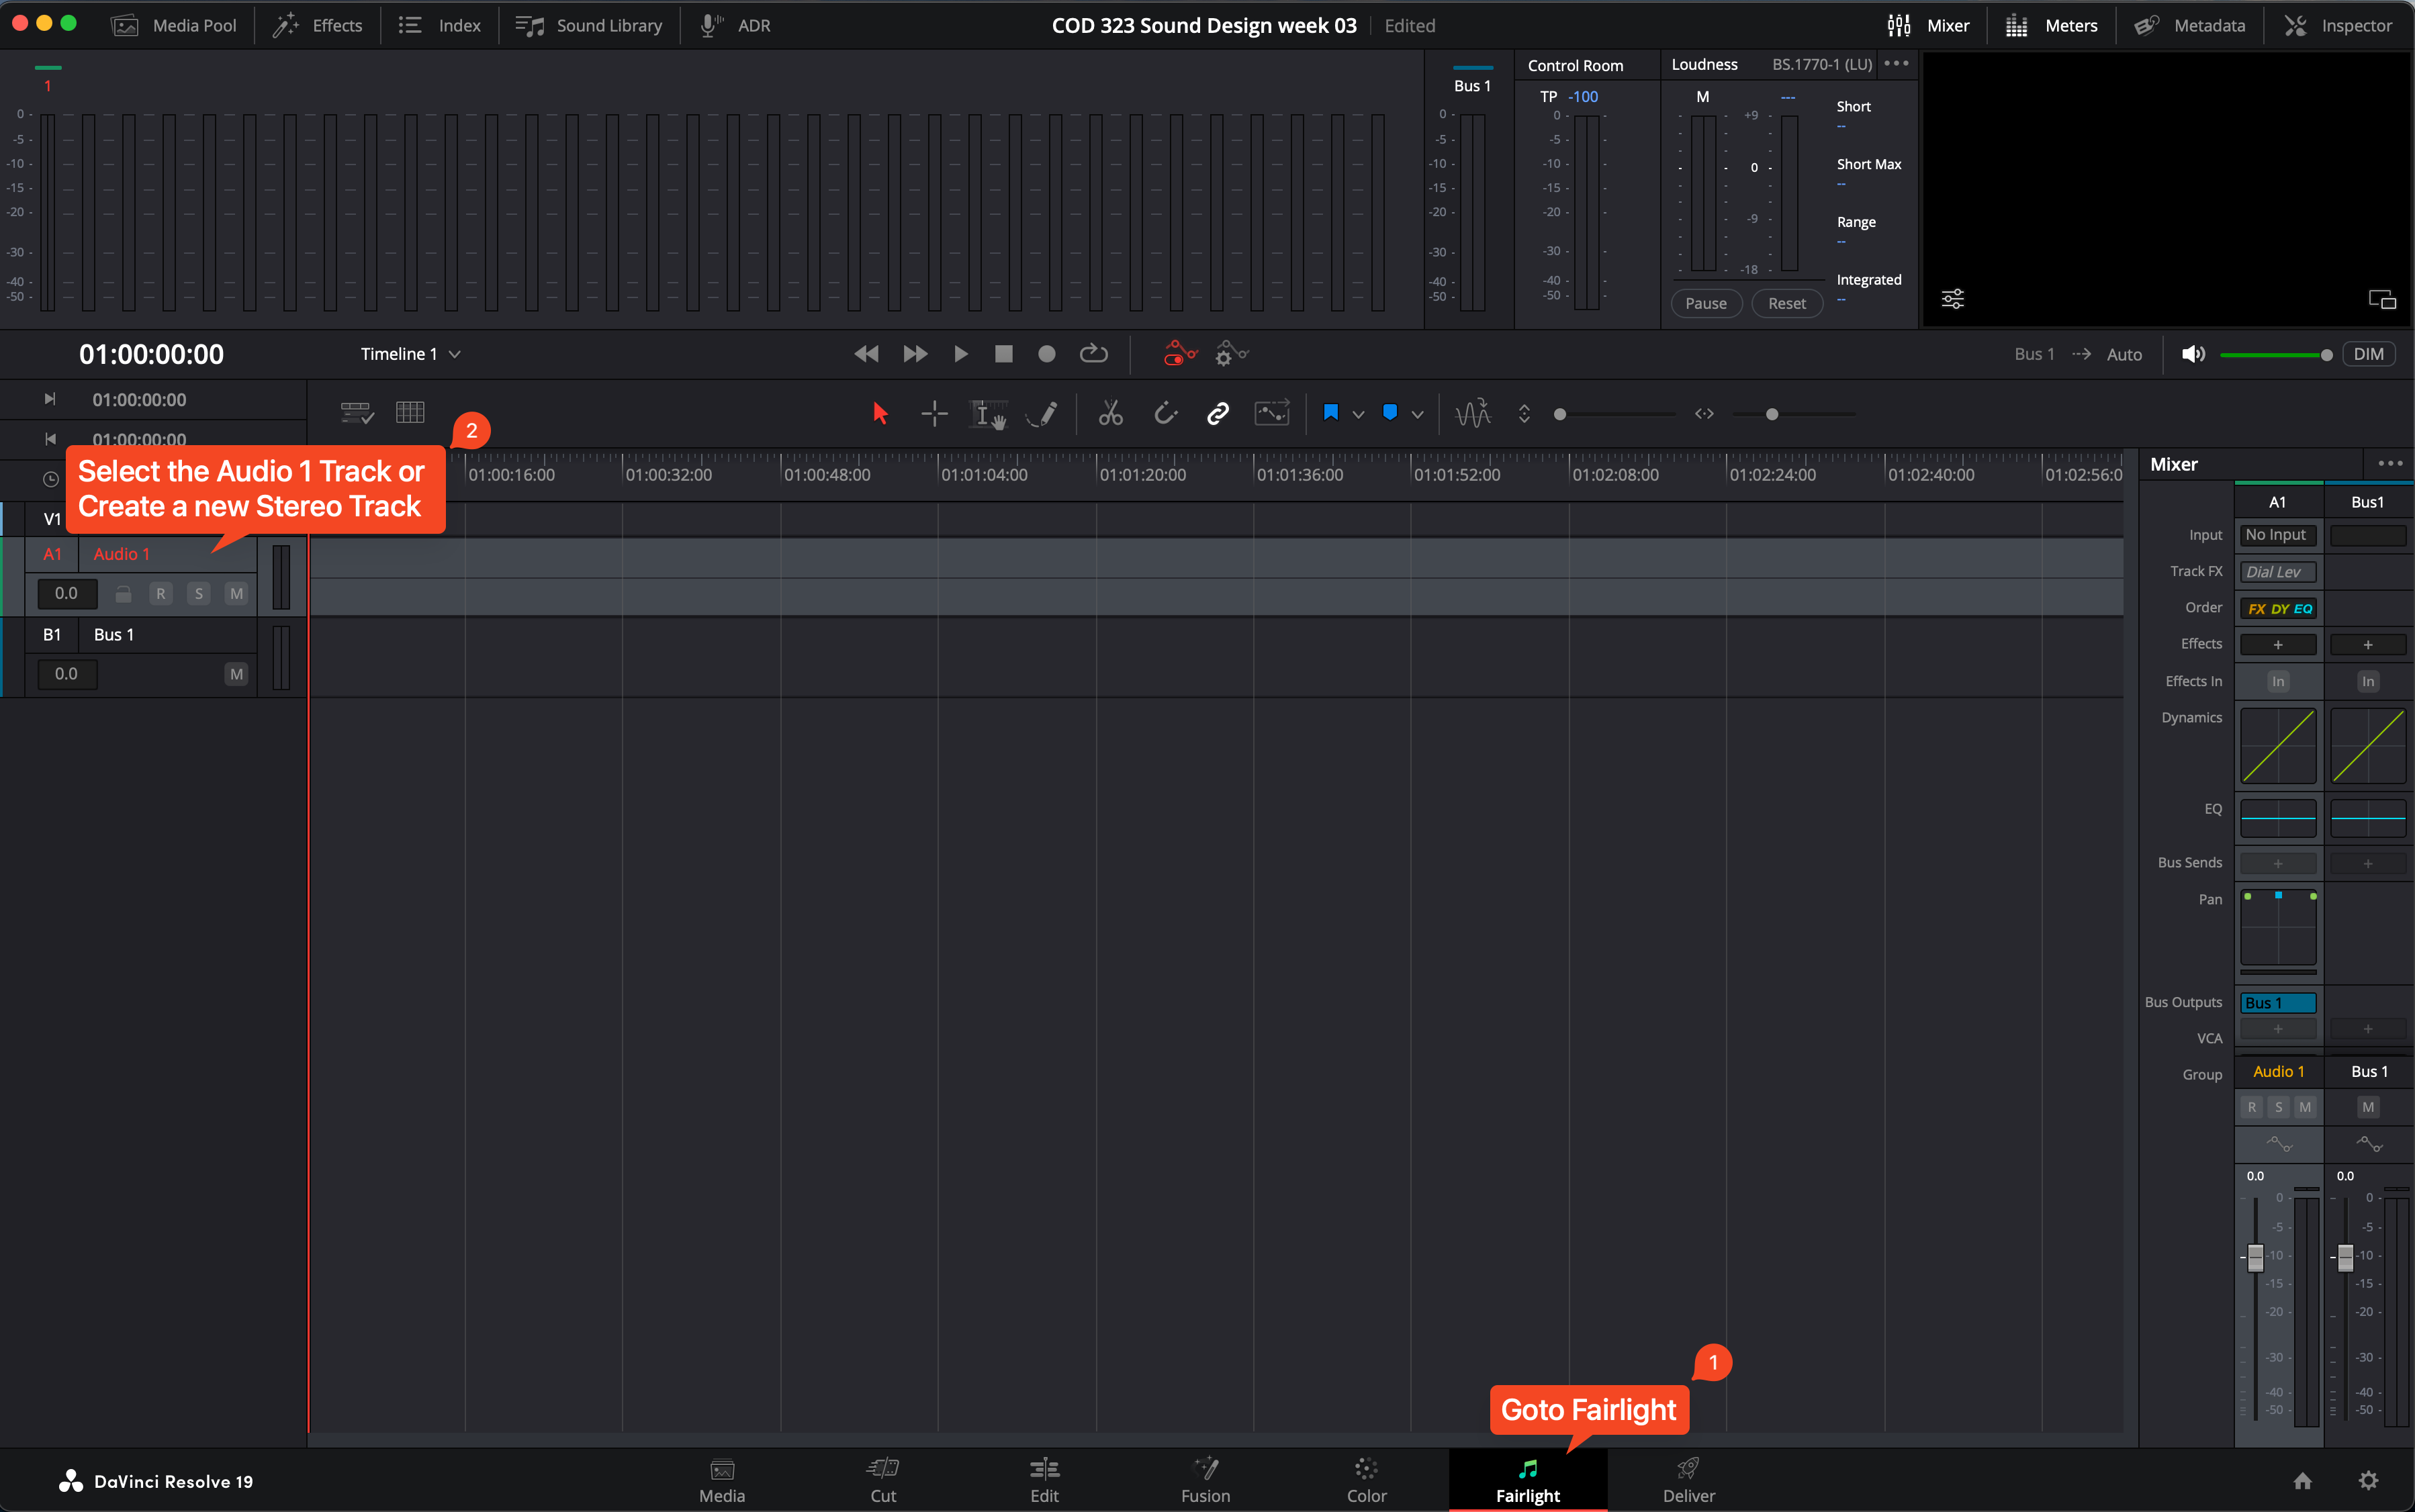The width and height of the screenshot is (2415, 1512).
Task: Click the A1 No Input selector
Action: (2278, 535)
